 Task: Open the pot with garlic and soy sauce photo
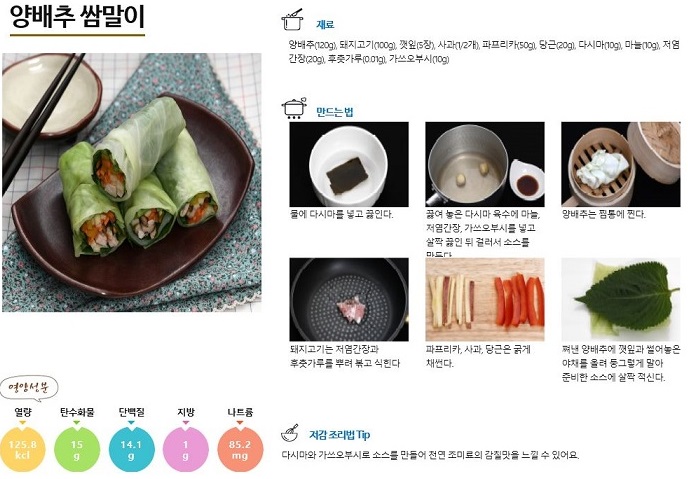click(x=485, y=164)
